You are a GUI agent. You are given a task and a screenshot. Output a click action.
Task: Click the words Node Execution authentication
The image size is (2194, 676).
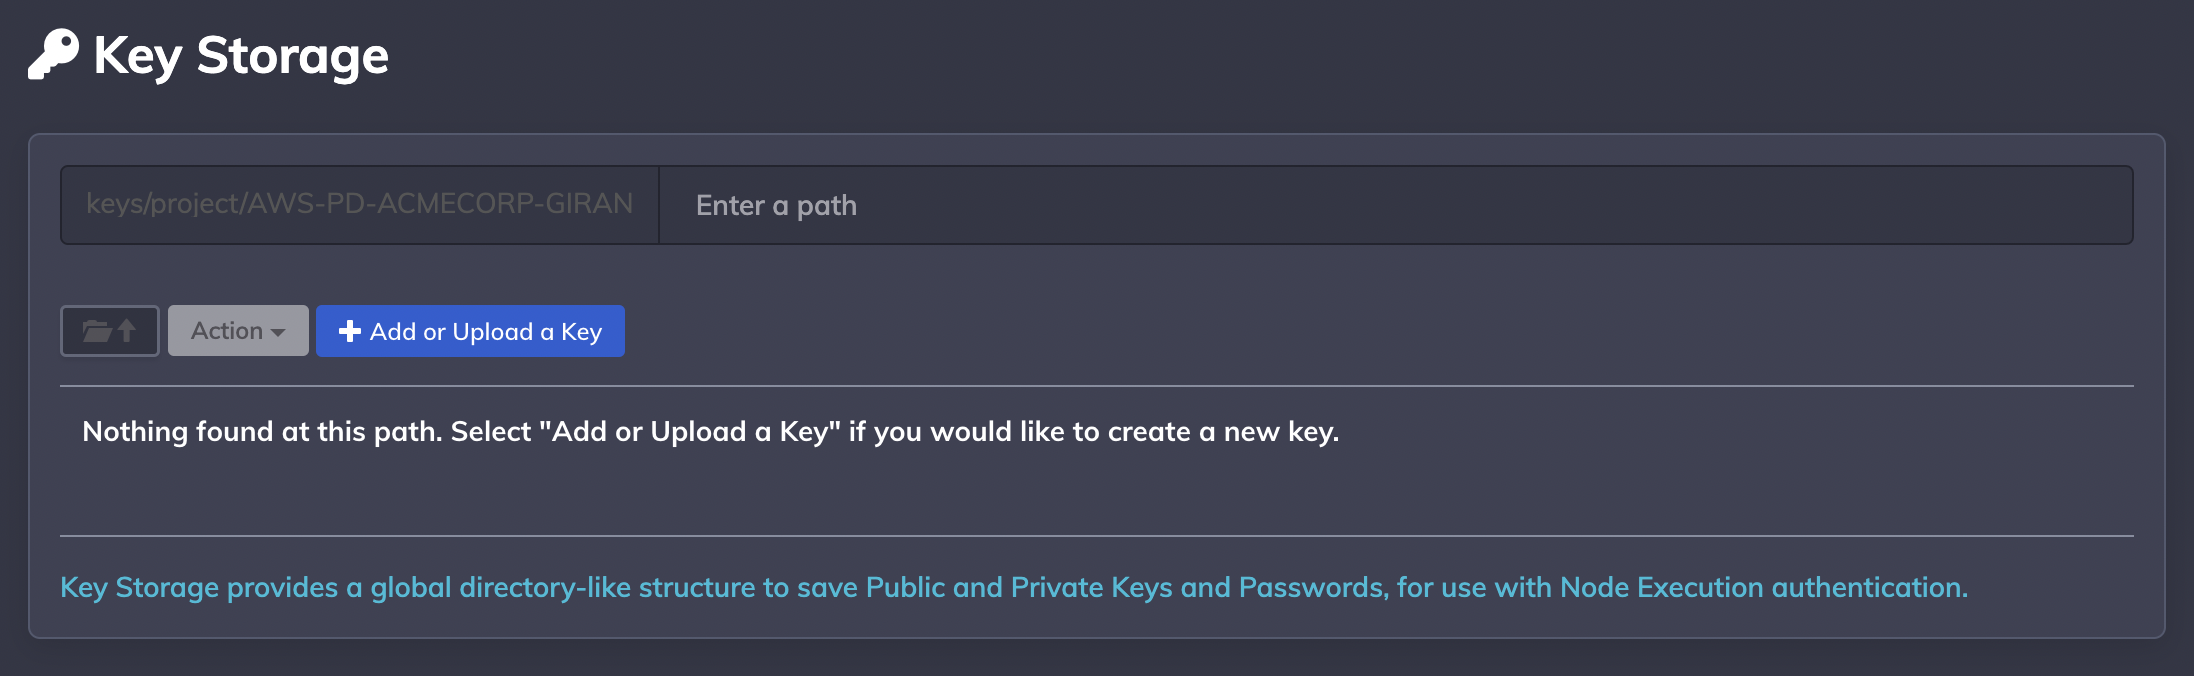(x=1764, y=587)
